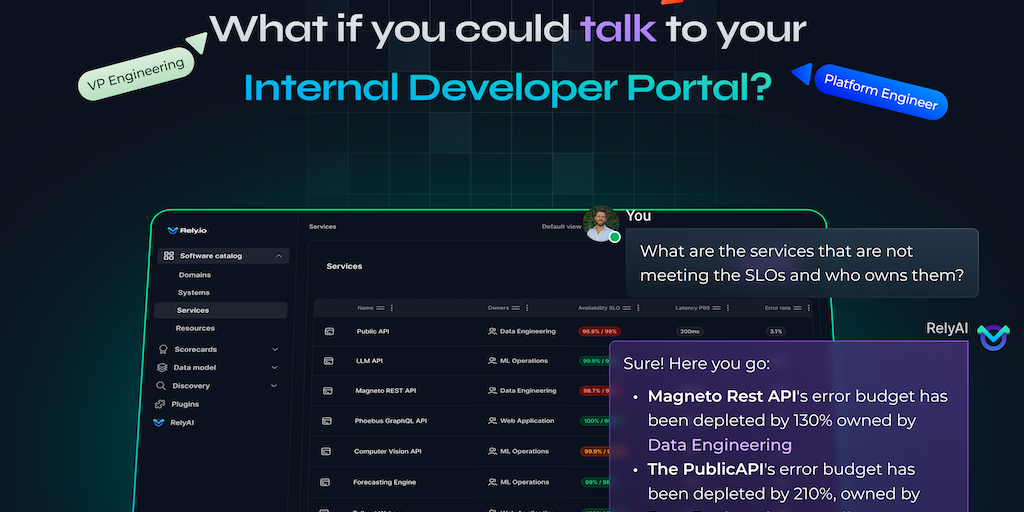Open Resources in the sidebar

coord(195,328)
